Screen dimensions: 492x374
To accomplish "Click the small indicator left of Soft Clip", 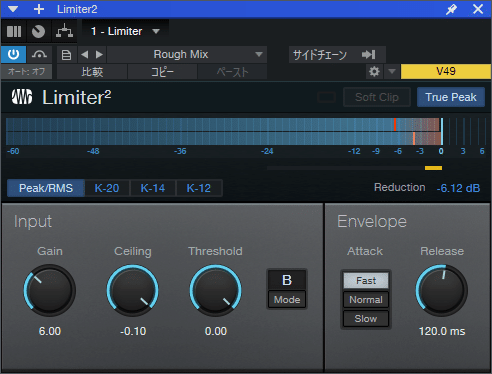I will [x=326, y=97].
